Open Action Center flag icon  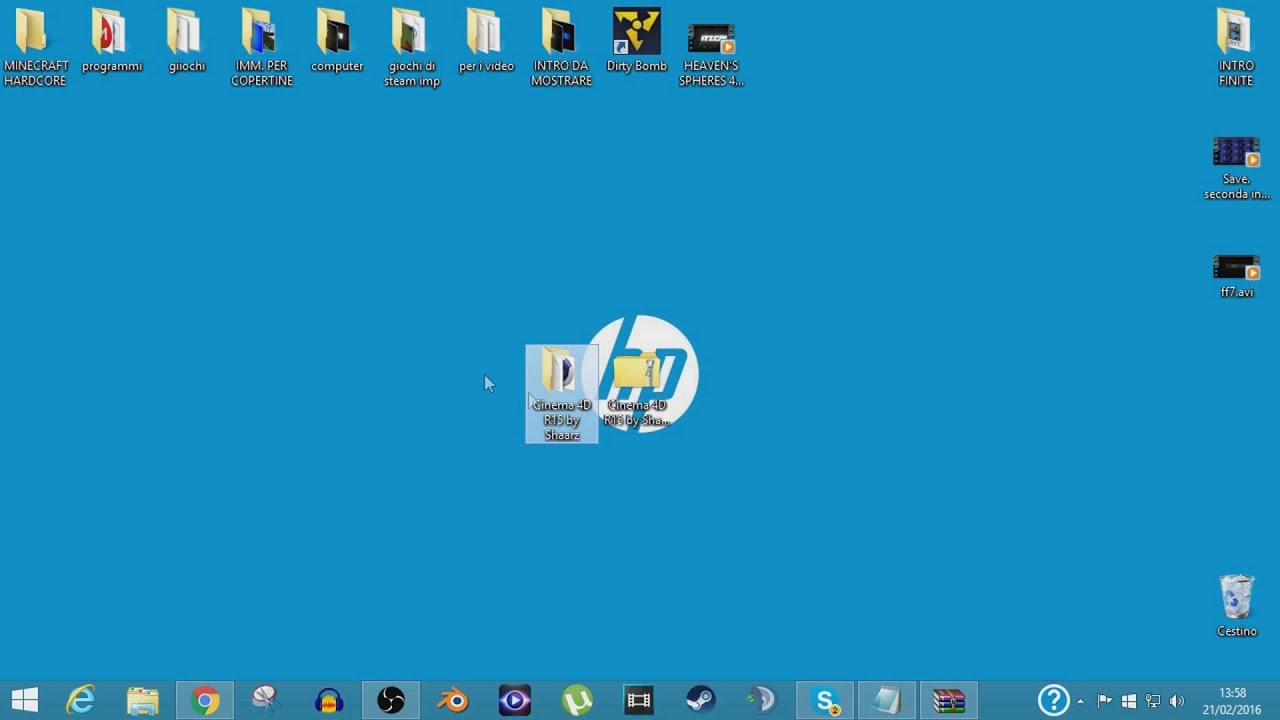point(1105,701)
